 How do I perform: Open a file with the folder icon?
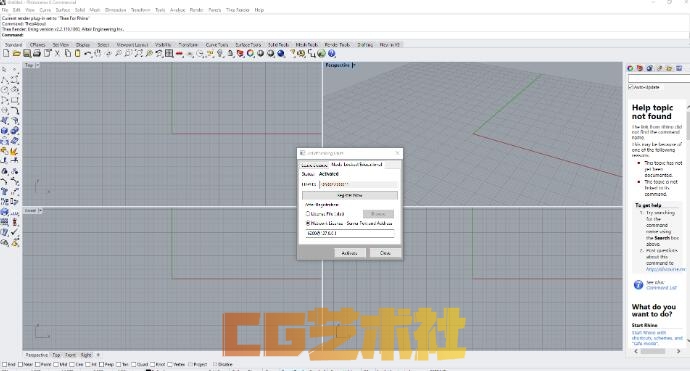click(16, 53)
